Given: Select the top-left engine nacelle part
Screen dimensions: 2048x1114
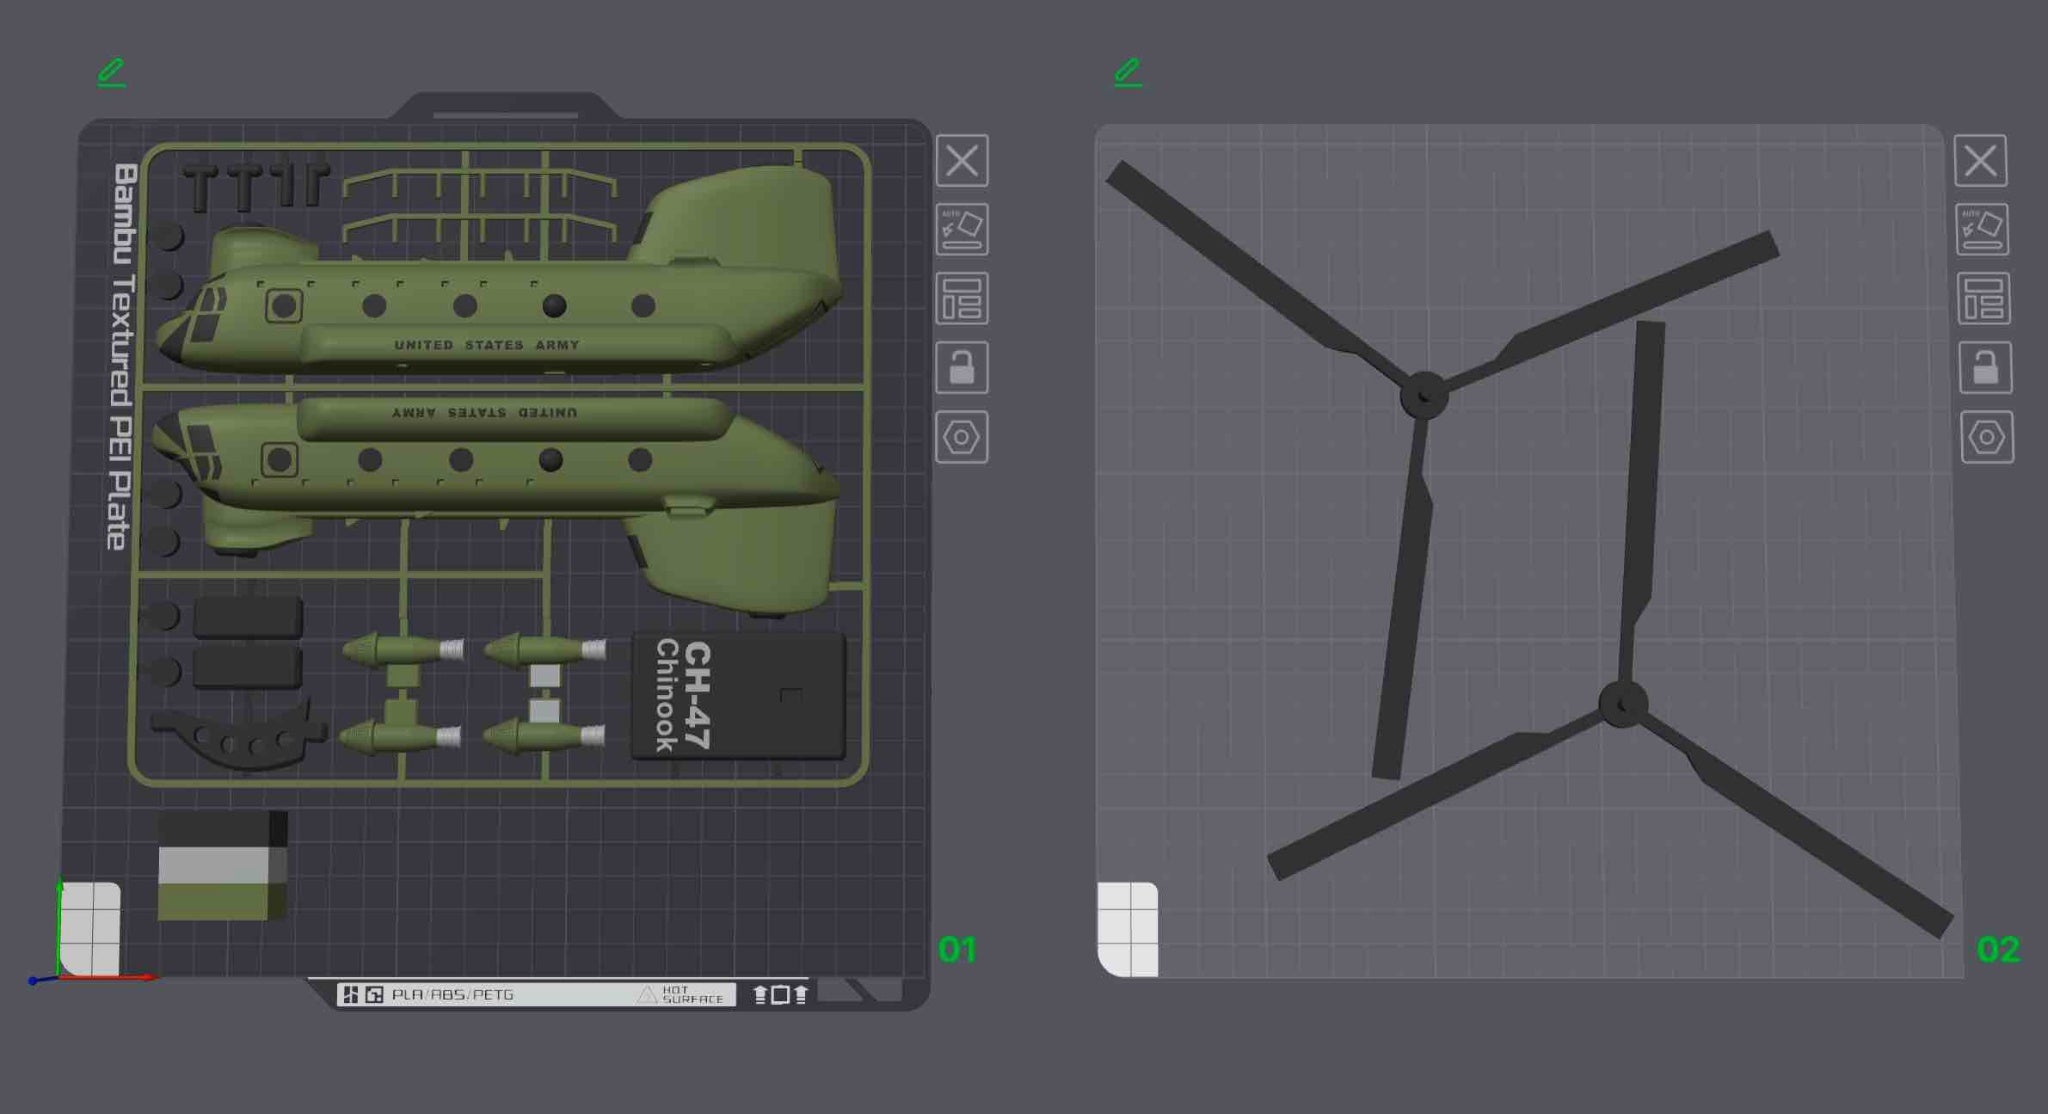Looking at the screenshot, I should point(403,650).
